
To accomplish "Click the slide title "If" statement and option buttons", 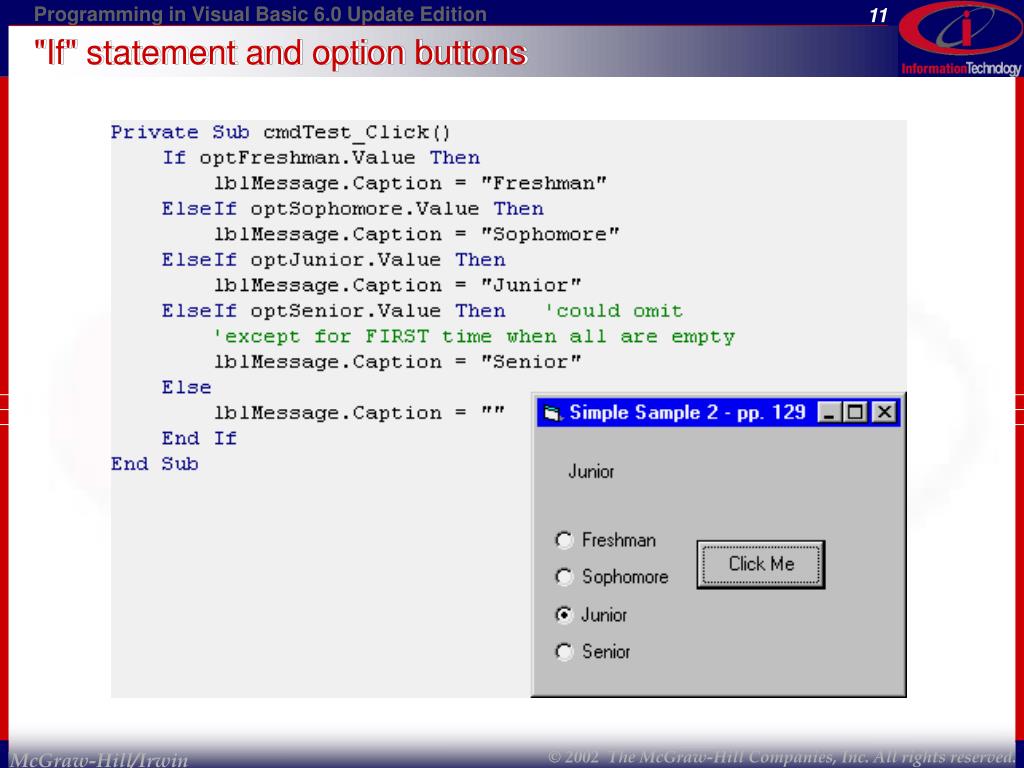I will coord(280,54).
